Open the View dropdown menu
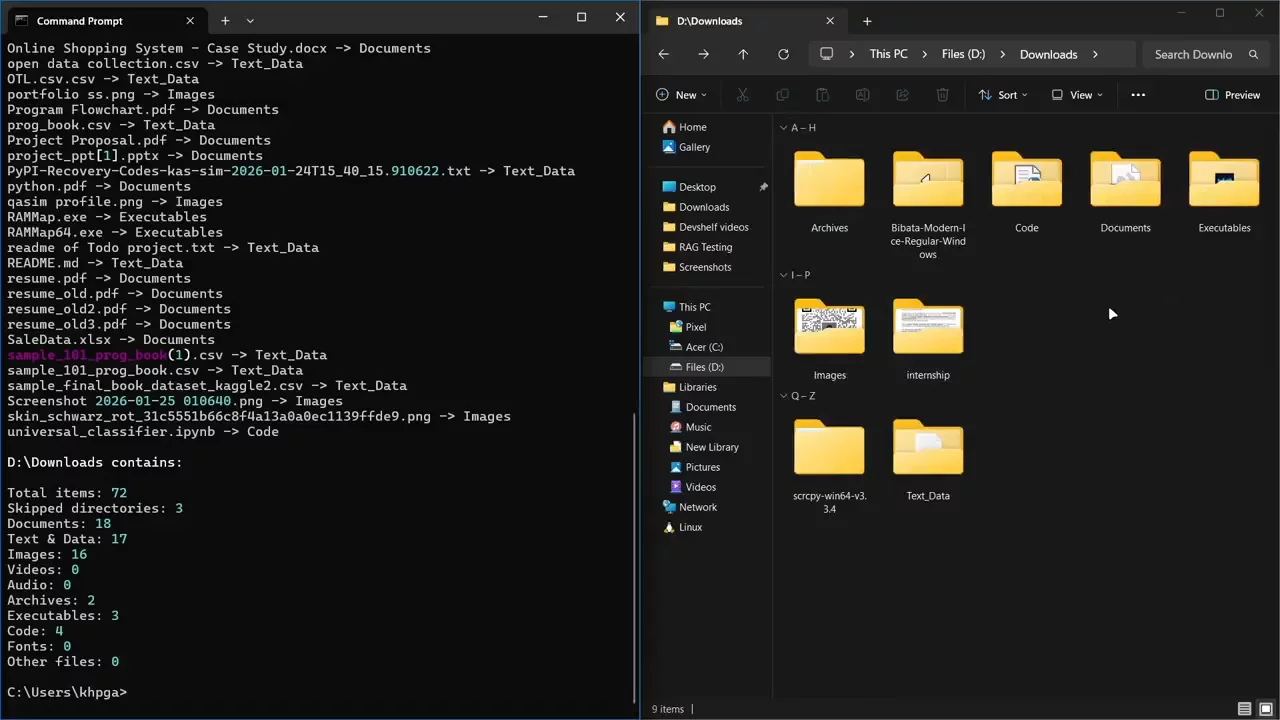1280x720 pixels. (1077, 95)
